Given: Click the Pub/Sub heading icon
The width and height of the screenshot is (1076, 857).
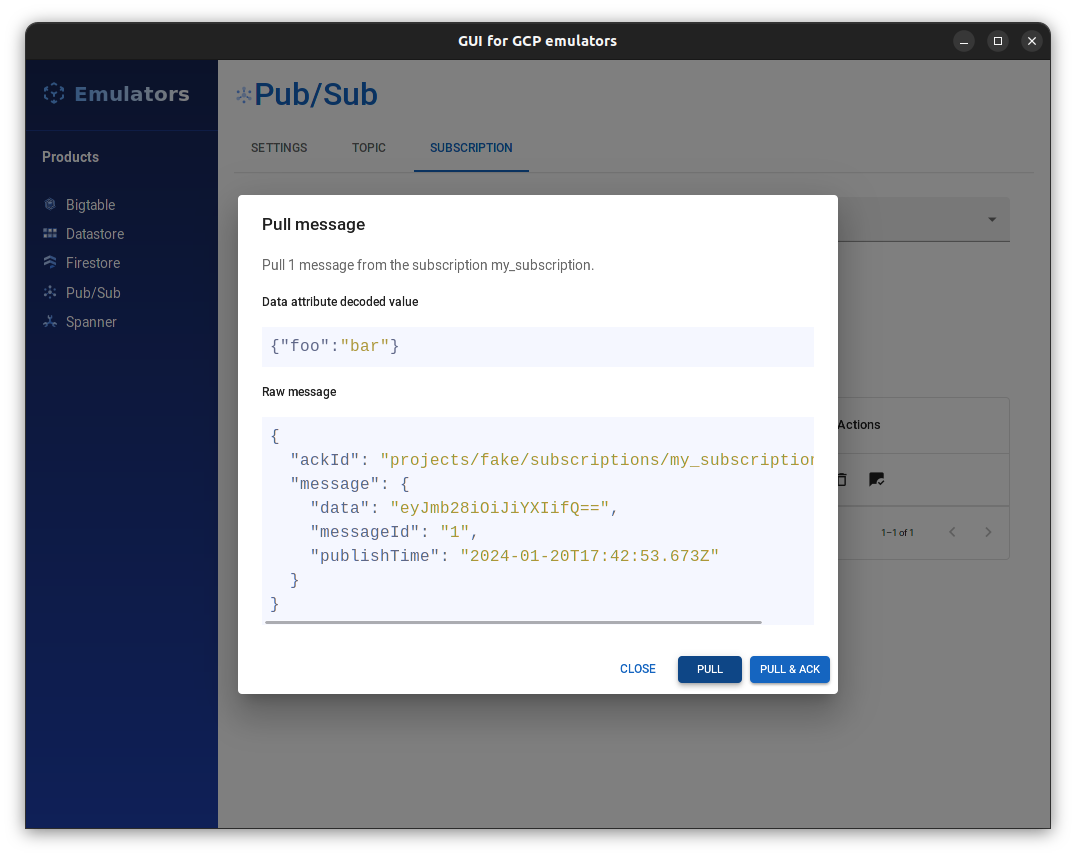Looking at the screenshot, I should click(244, 95).
